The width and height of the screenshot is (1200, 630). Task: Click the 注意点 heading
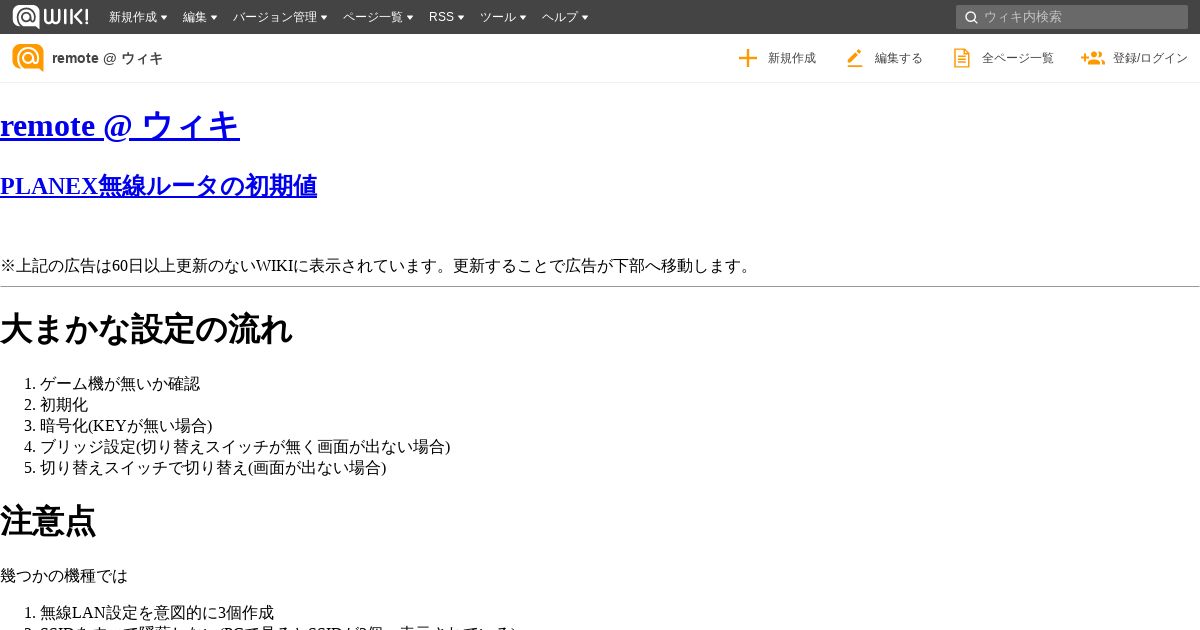(48, 522)
